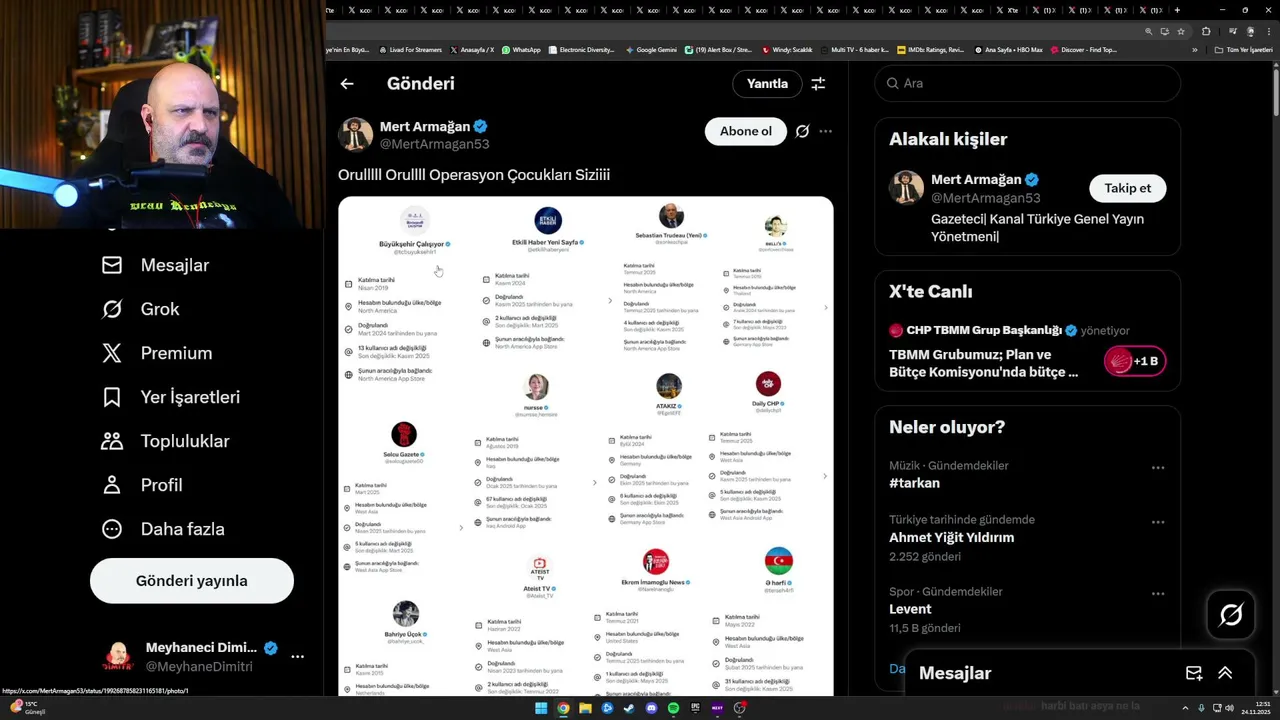Bookmark this page with the star icon
1280x720 pixels.
[x=1180, y=31]
